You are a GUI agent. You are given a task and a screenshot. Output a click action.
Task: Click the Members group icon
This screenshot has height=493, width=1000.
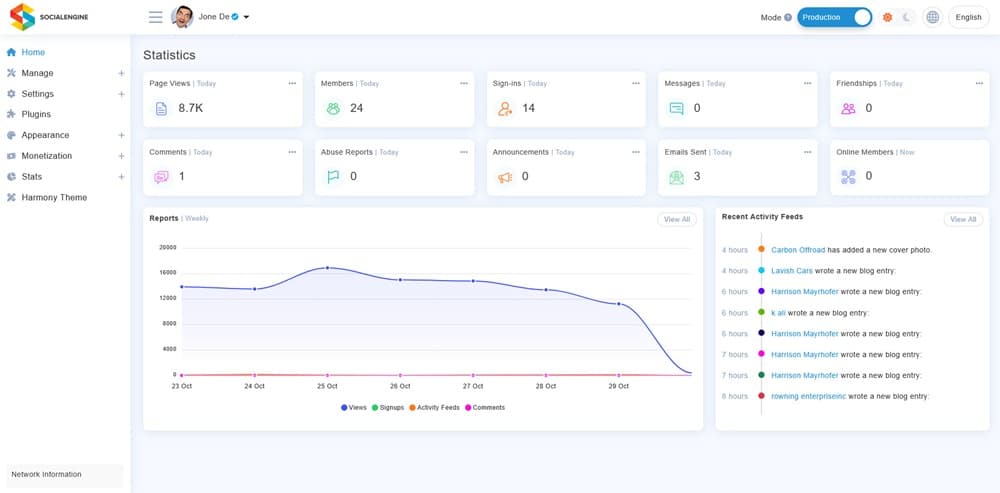point(333,108)
